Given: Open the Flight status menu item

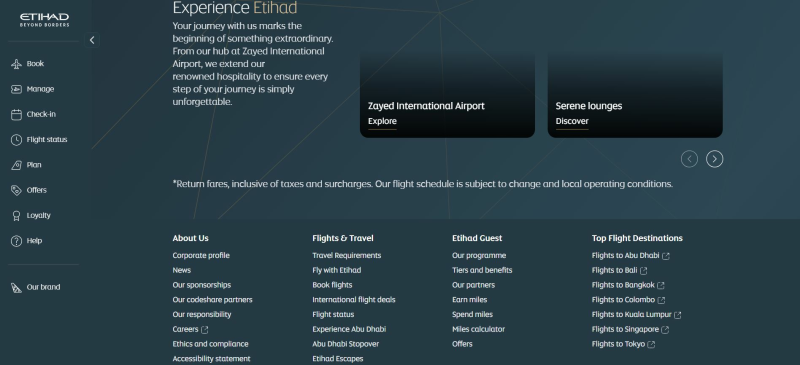Looking at the screenshot, I should (x=47, y=139).
